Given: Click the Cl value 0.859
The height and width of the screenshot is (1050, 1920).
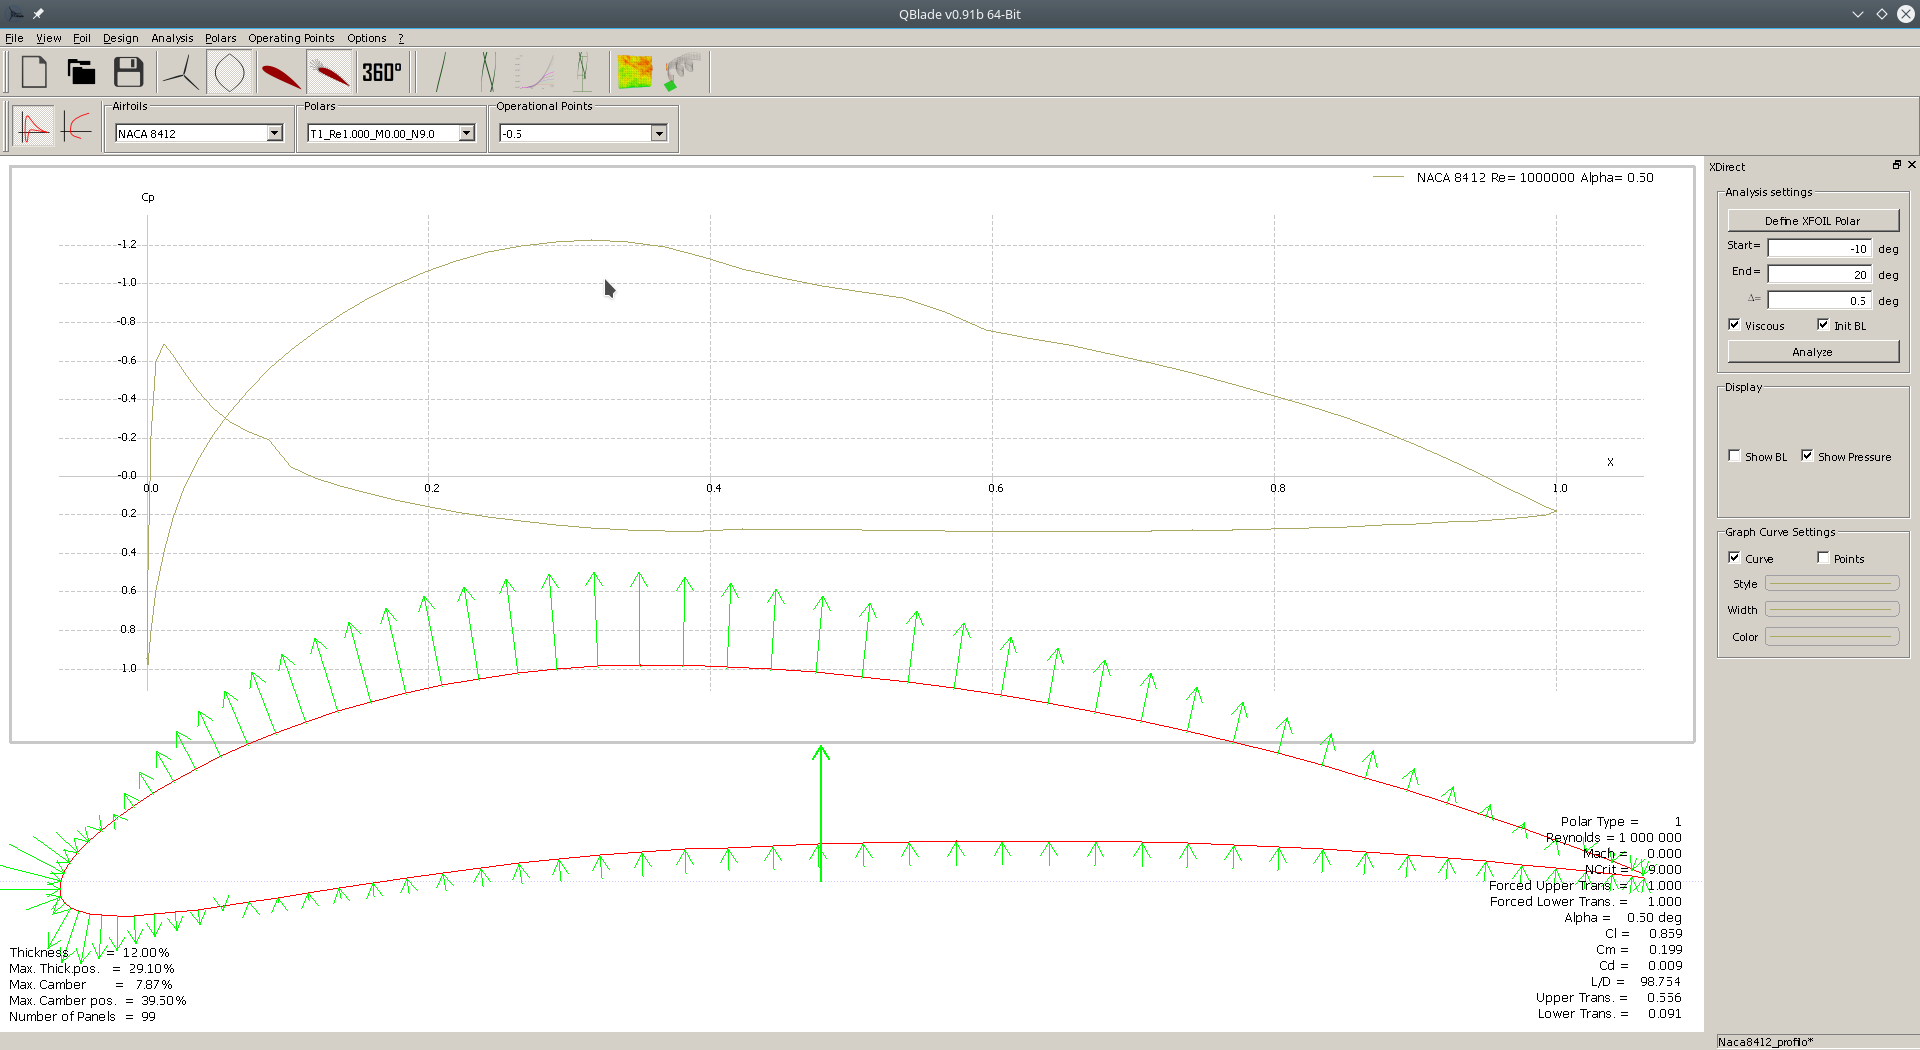Looking at the screenshot, I should click(1665, 933).
